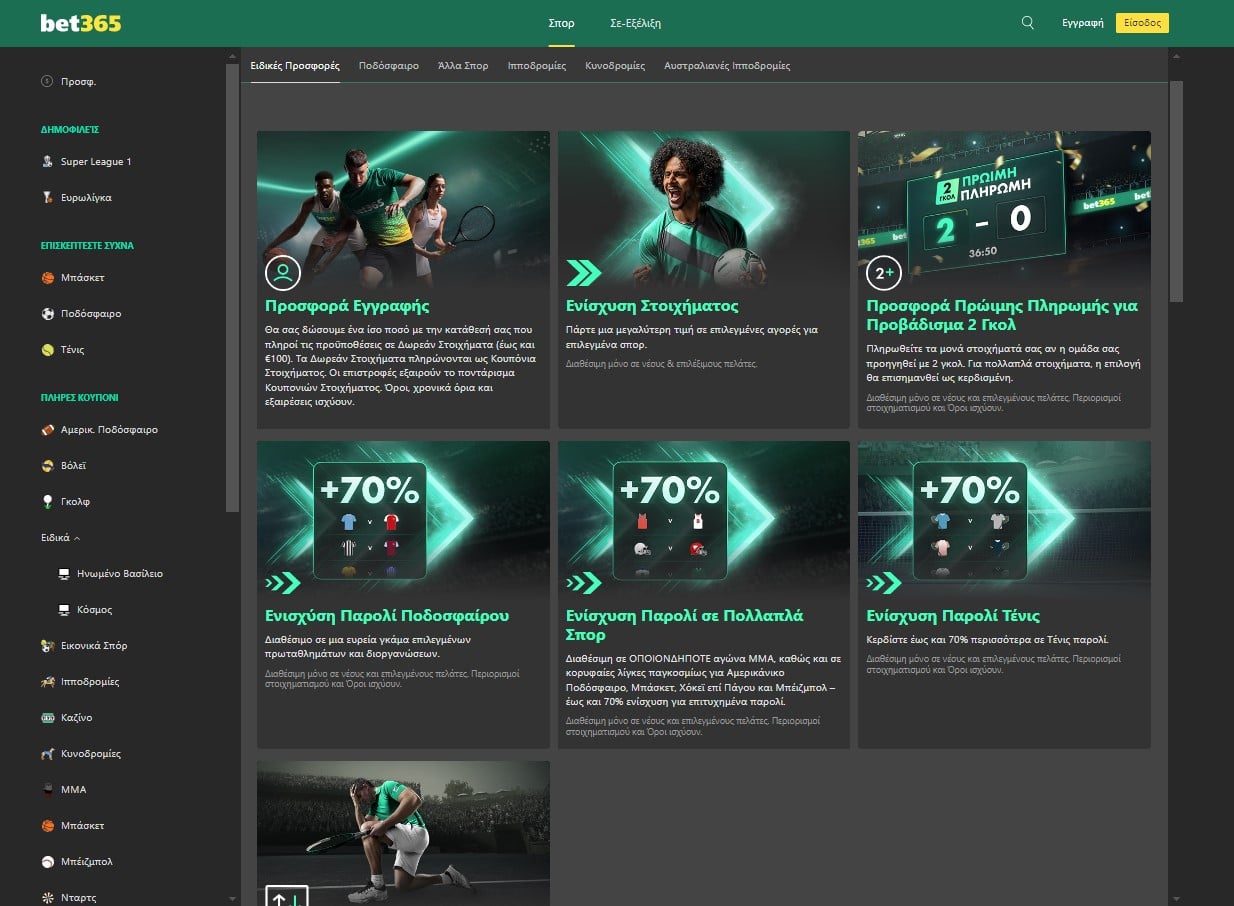
Task: Click the Μπάσκετ basketball icon under frequently visited
Action: (x=47, y=278)
